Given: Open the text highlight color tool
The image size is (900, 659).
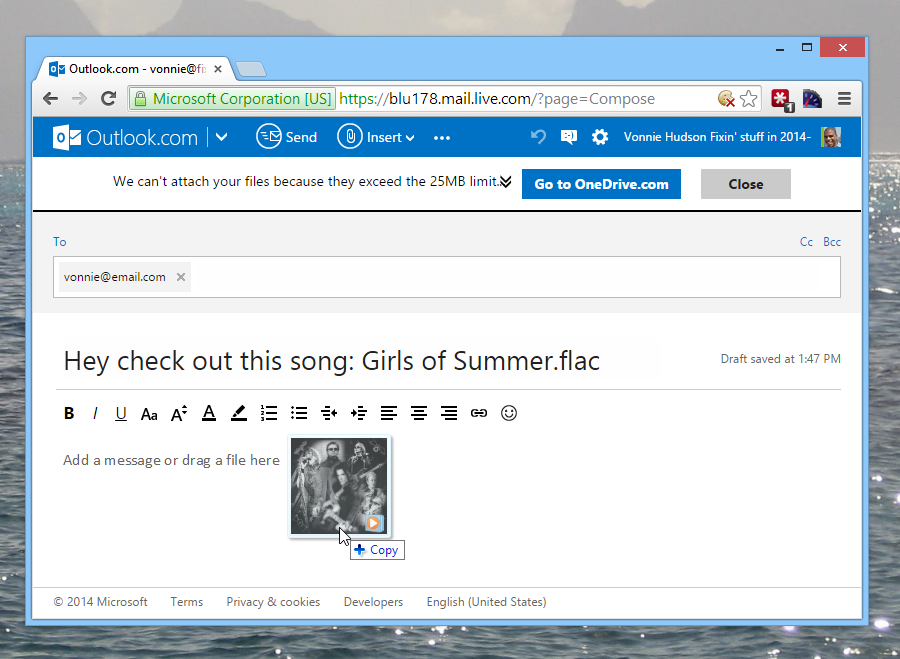Looking at the screenshot, I should (239, 413).
